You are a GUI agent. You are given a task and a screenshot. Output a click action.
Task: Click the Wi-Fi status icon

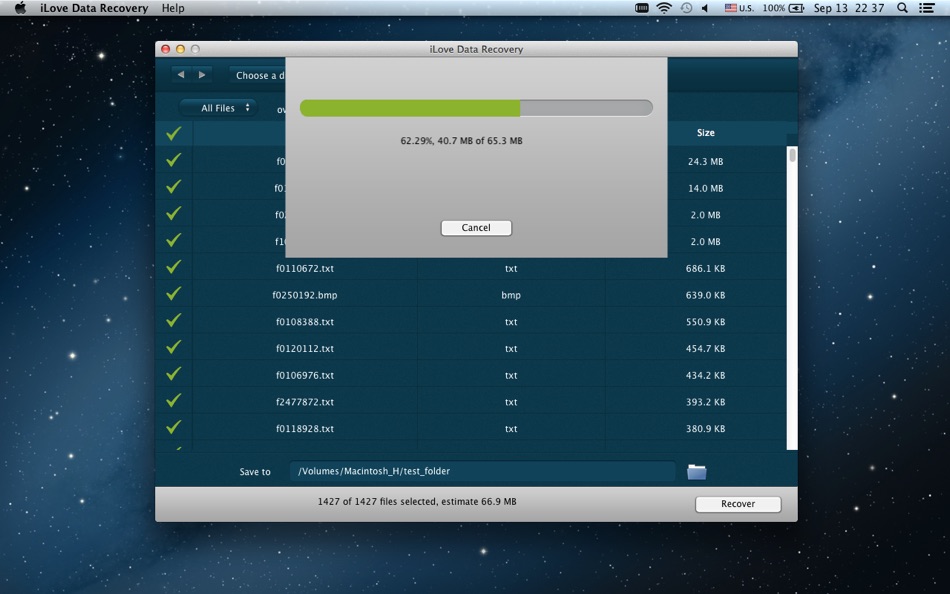(x=664, y=8)
